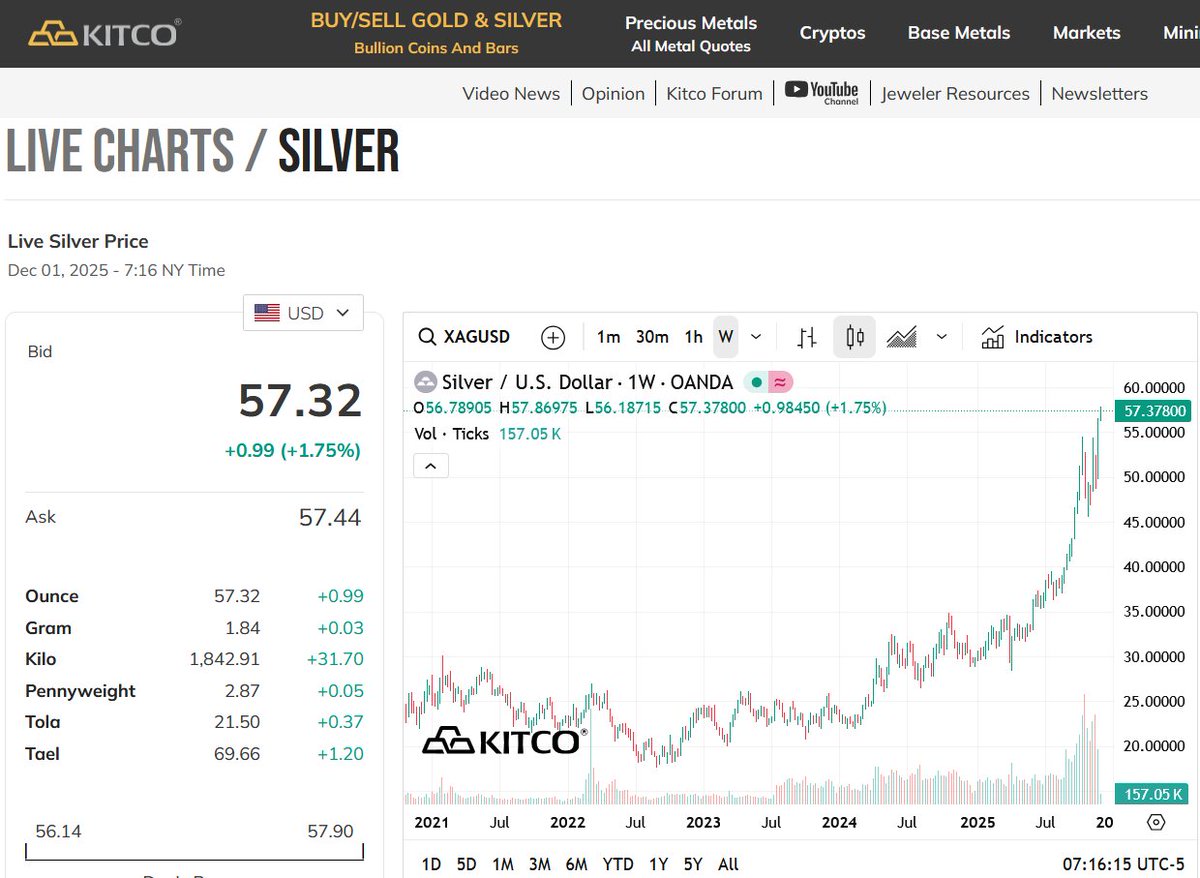Click the Kitco Forum link
1200x878 pixels.
click(714, 93)
